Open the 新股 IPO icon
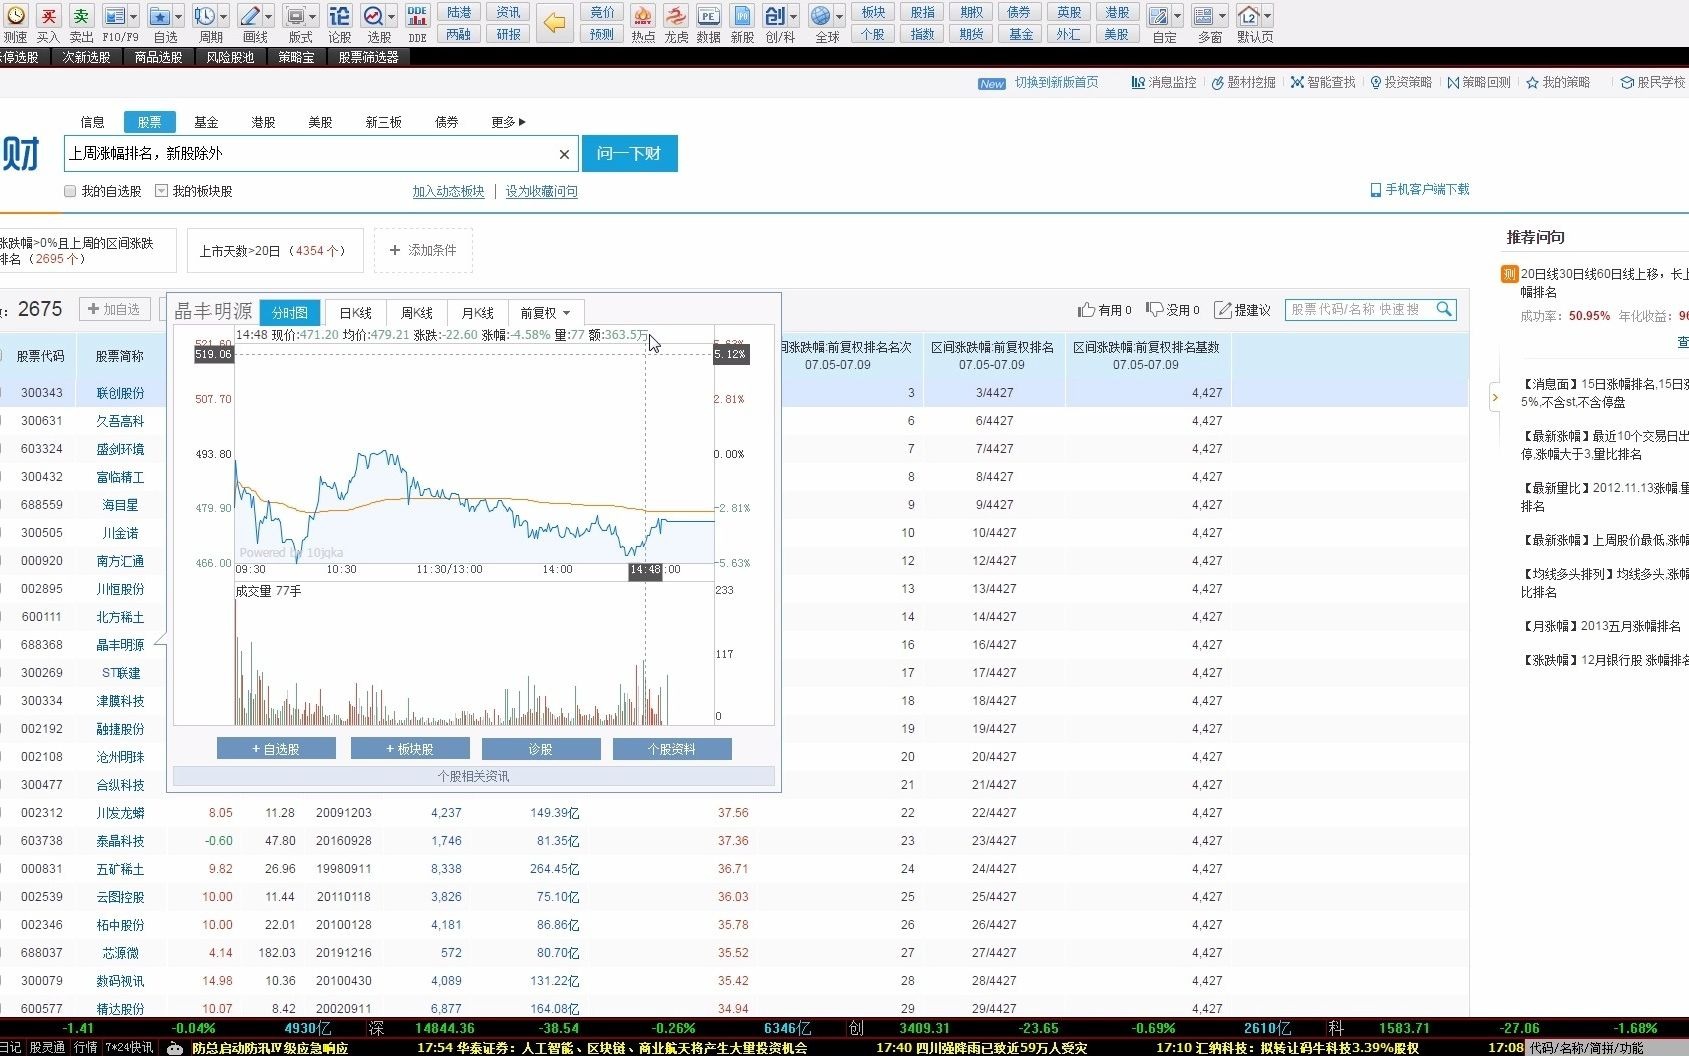Image resolution: width=1689 pixels, height=1056 pixels. [742, 16]
